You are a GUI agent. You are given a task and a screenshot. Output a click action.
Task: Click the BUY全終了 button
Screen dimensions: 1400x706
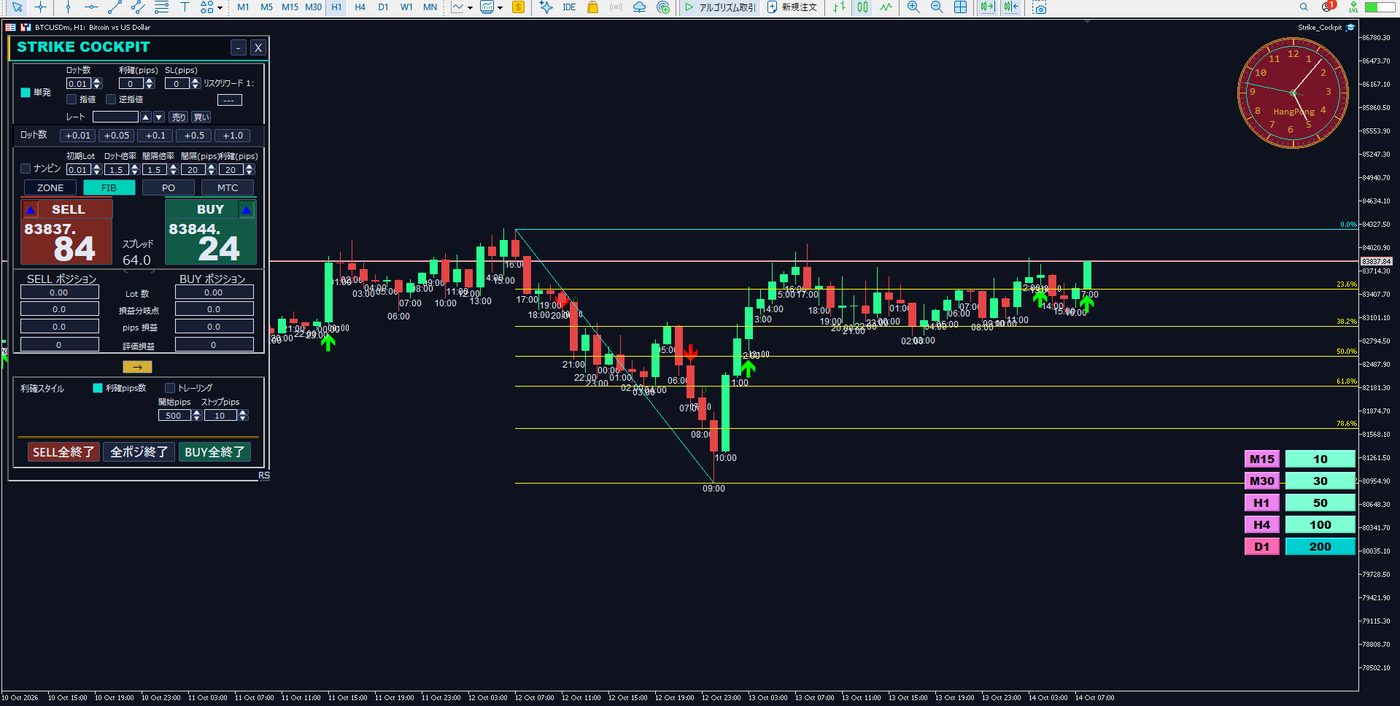tap(214, 452)
